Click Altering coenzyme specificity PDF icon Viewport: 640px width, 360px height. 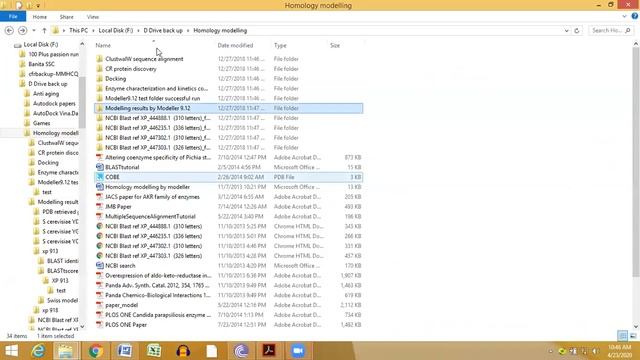click(x=100, y=157)
